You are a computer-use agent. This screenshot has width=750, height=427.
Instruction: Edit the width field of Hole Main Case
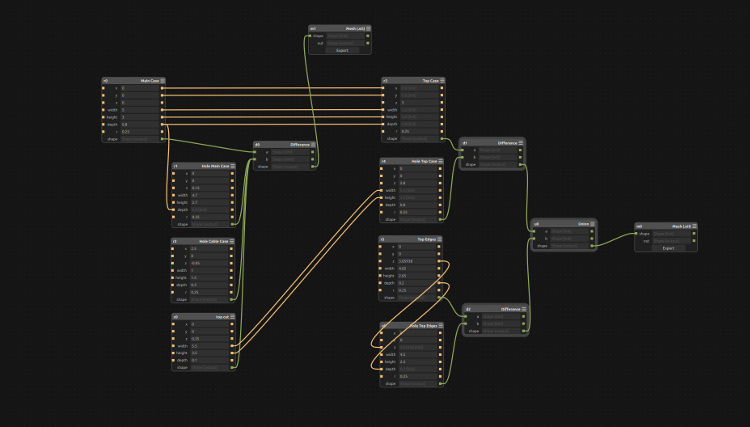coord(210,195)
